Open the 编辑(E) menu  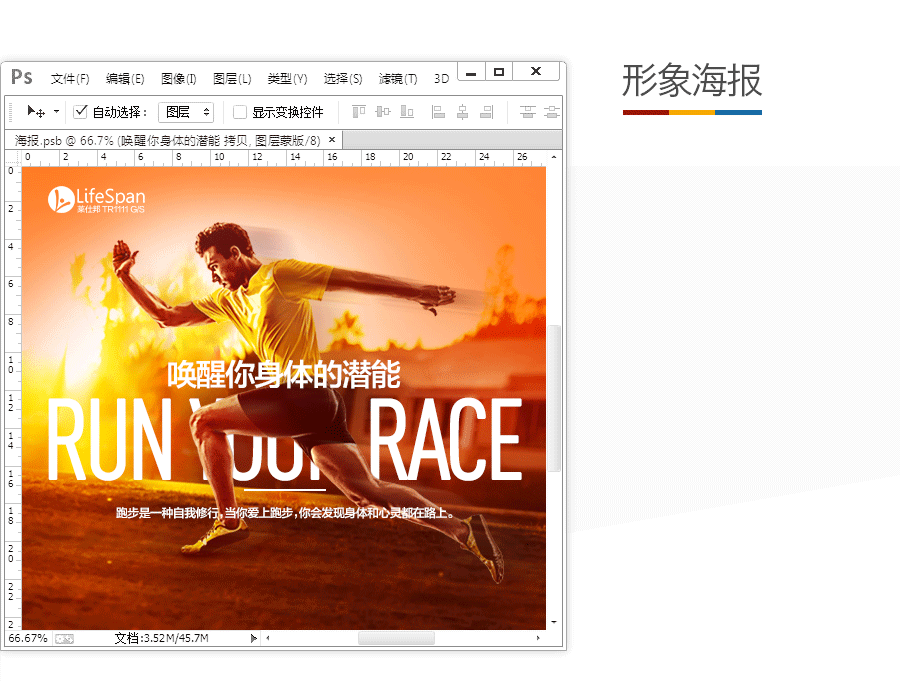coord(125,79)
